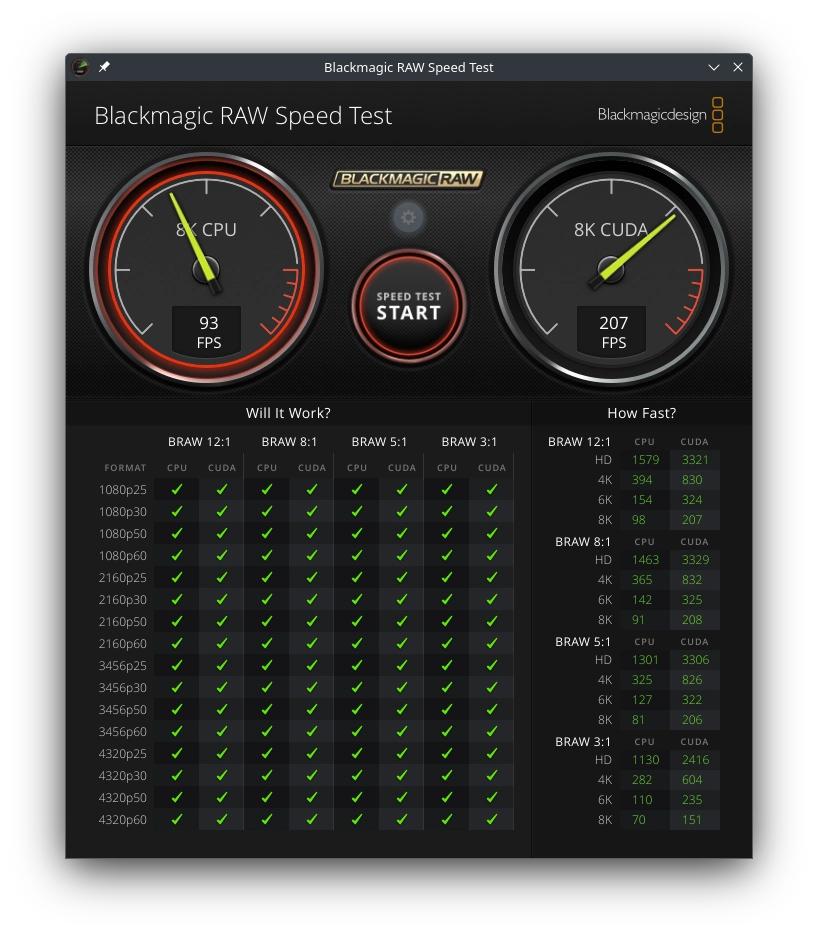Click the BRAW 3:1 8K CPU value 70
The image size is (818, 936).
point(638,820)
